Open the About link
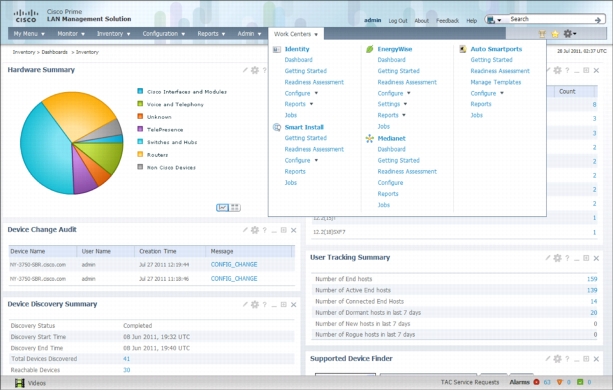 tap(421, 21)
